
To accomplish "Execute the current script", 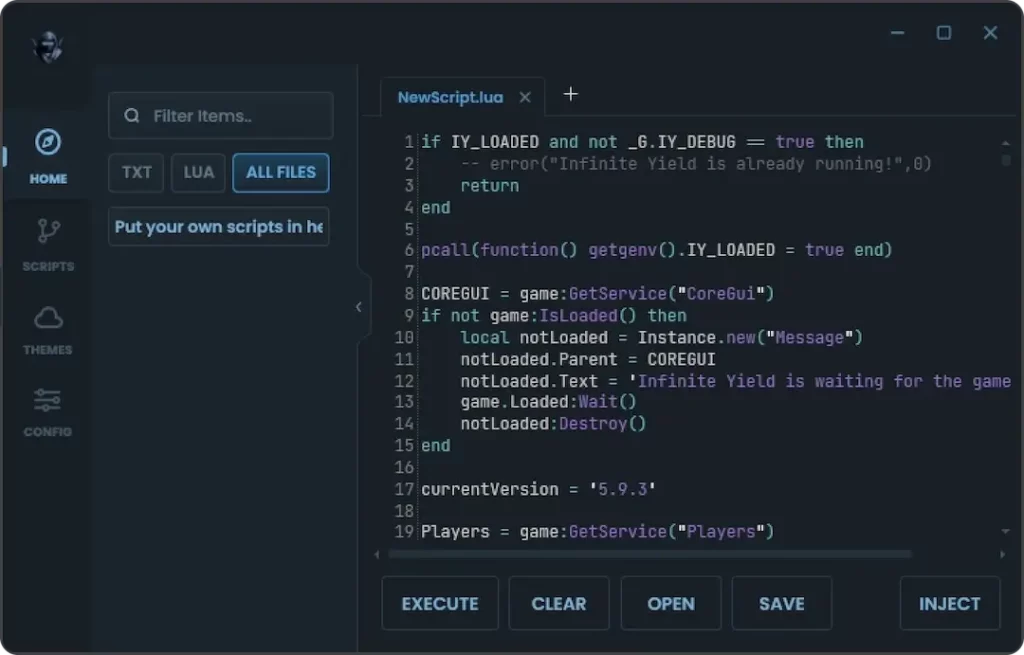I will pyautogui.click(x=440, y=603).
